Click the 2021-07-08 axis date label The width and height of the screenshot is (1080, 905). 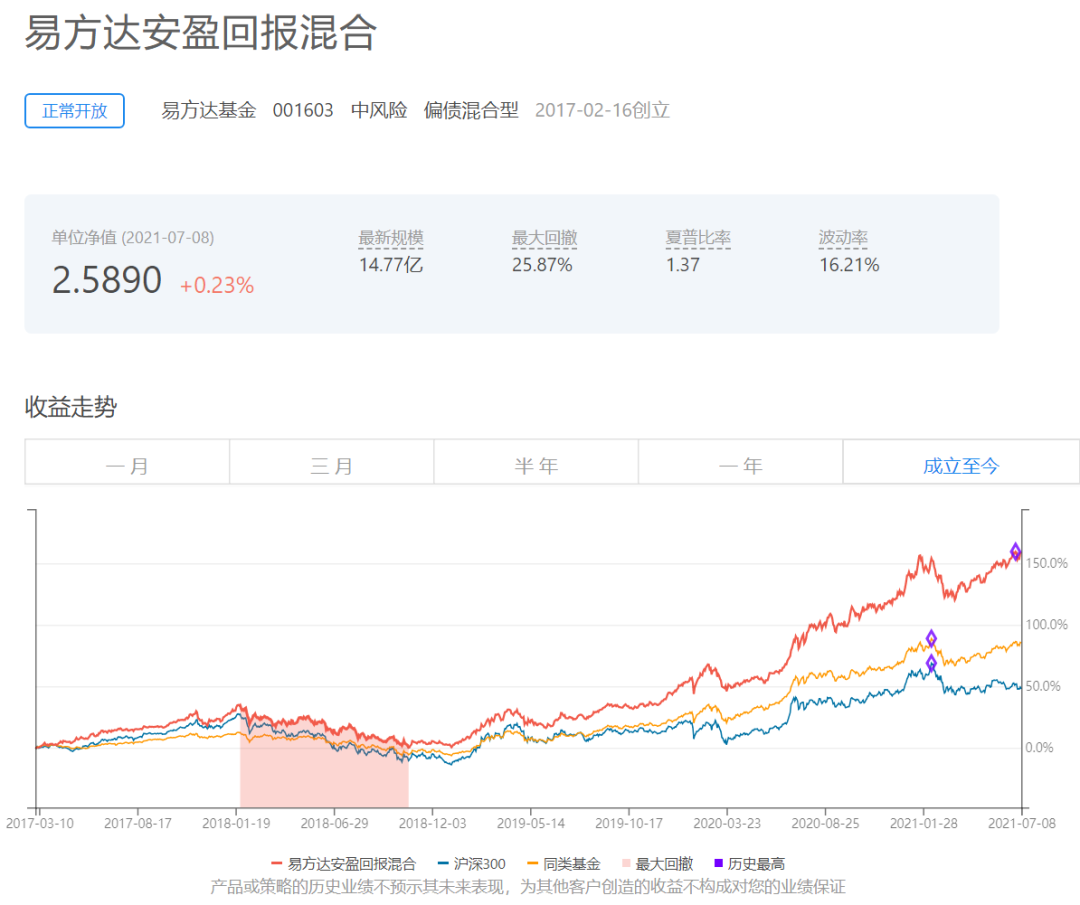1022,823
